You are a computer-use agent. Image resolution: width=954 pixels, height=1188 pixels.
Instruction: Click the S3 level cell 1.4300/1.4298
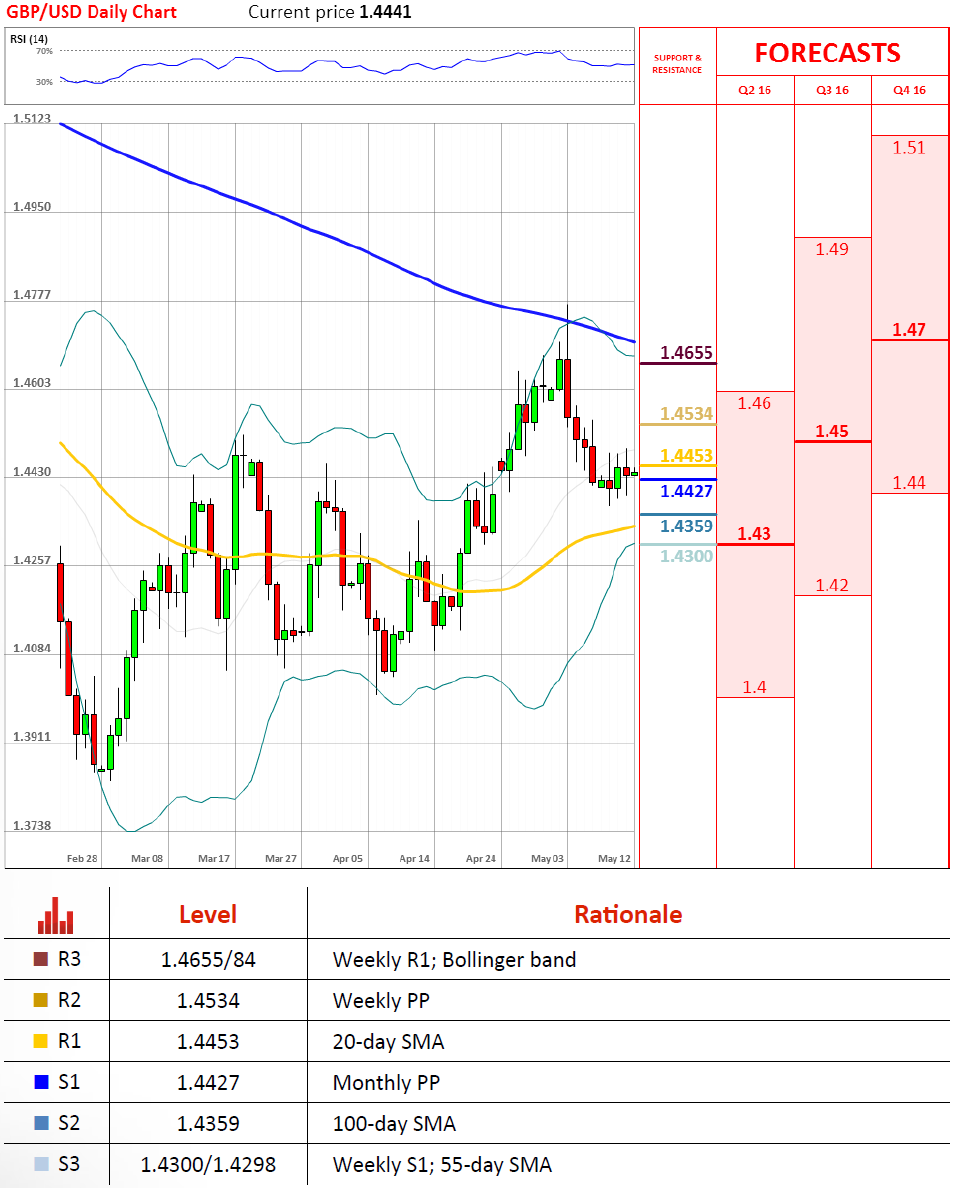pos(208,1165)
